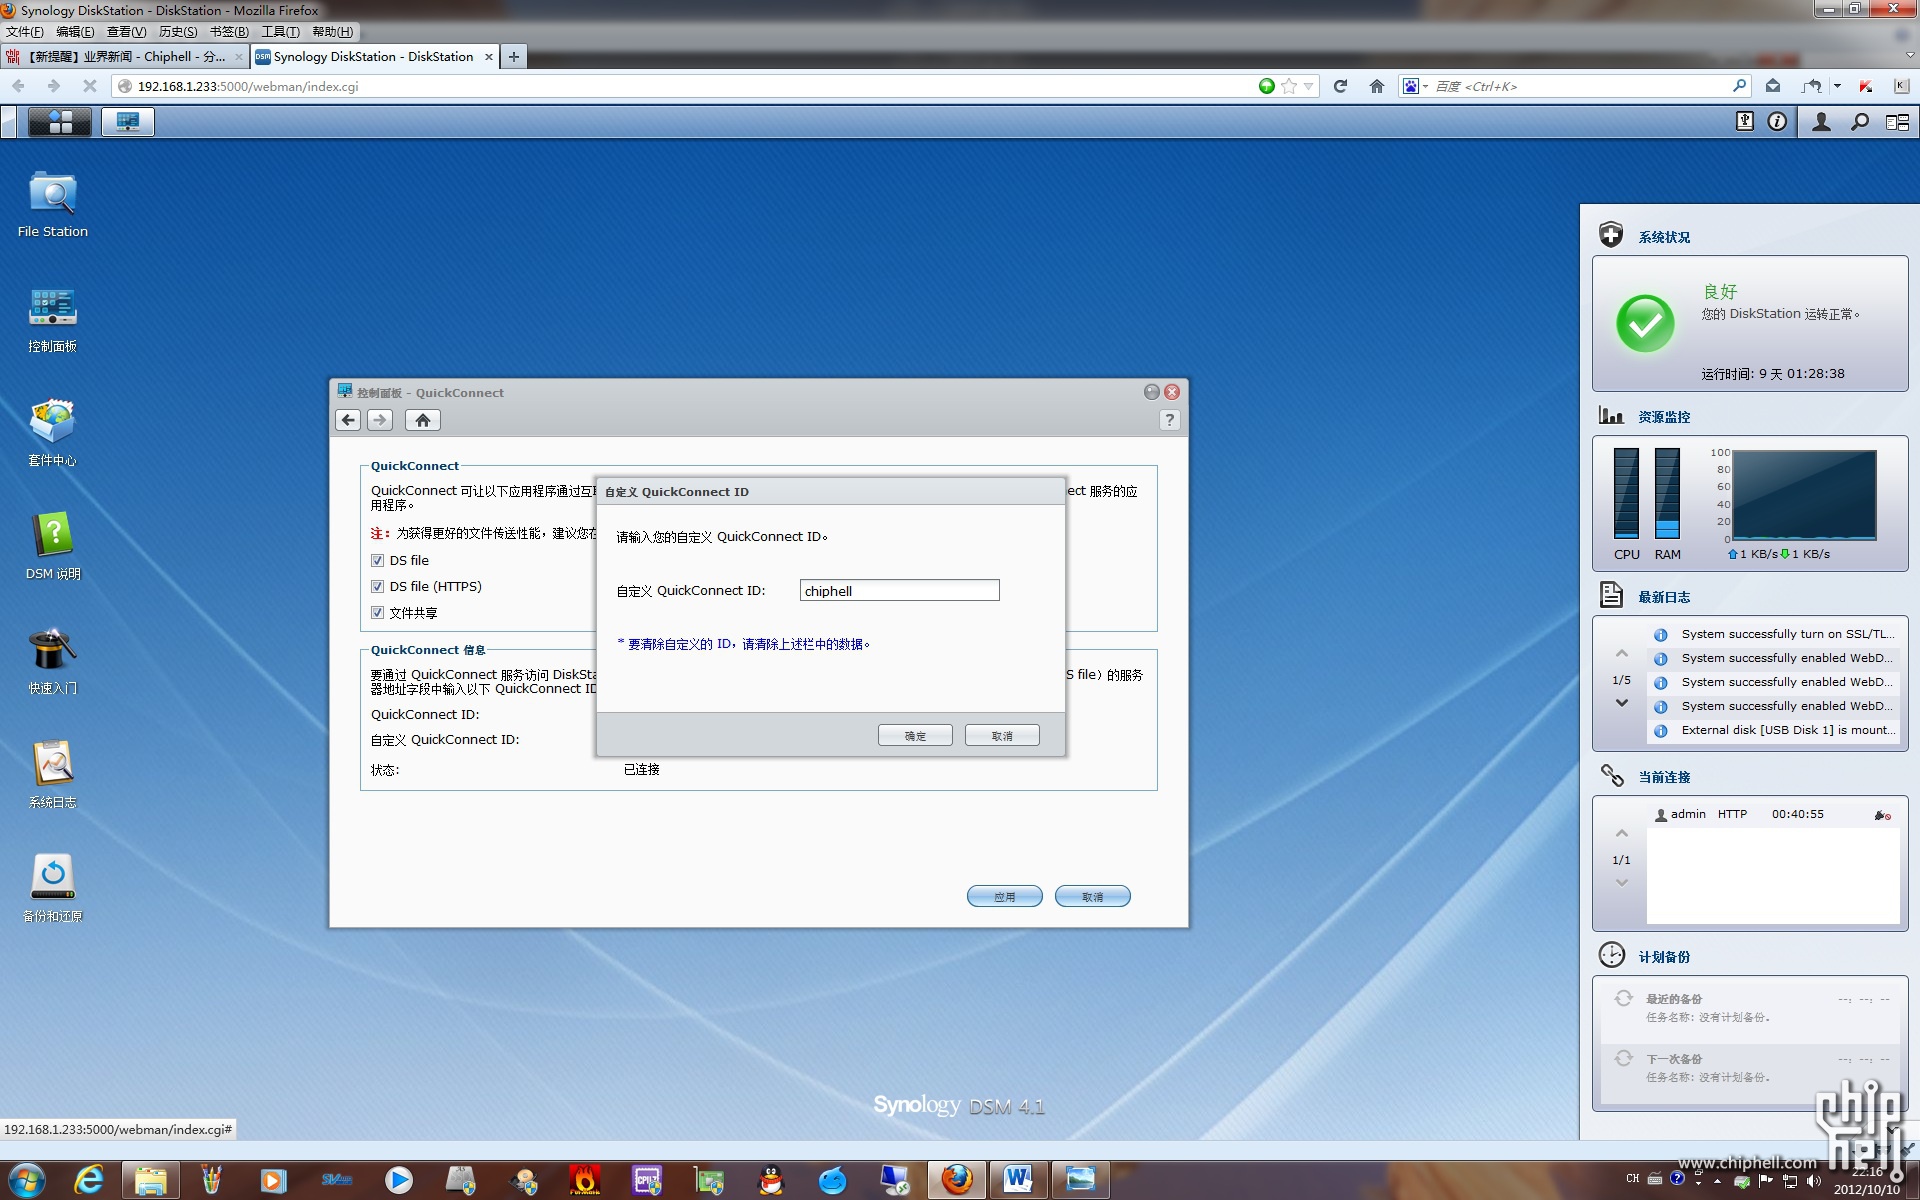This screenshot has width=1920, height=1200.
Task: Open help for the QuickConnect window
Action: [1169, 420]
